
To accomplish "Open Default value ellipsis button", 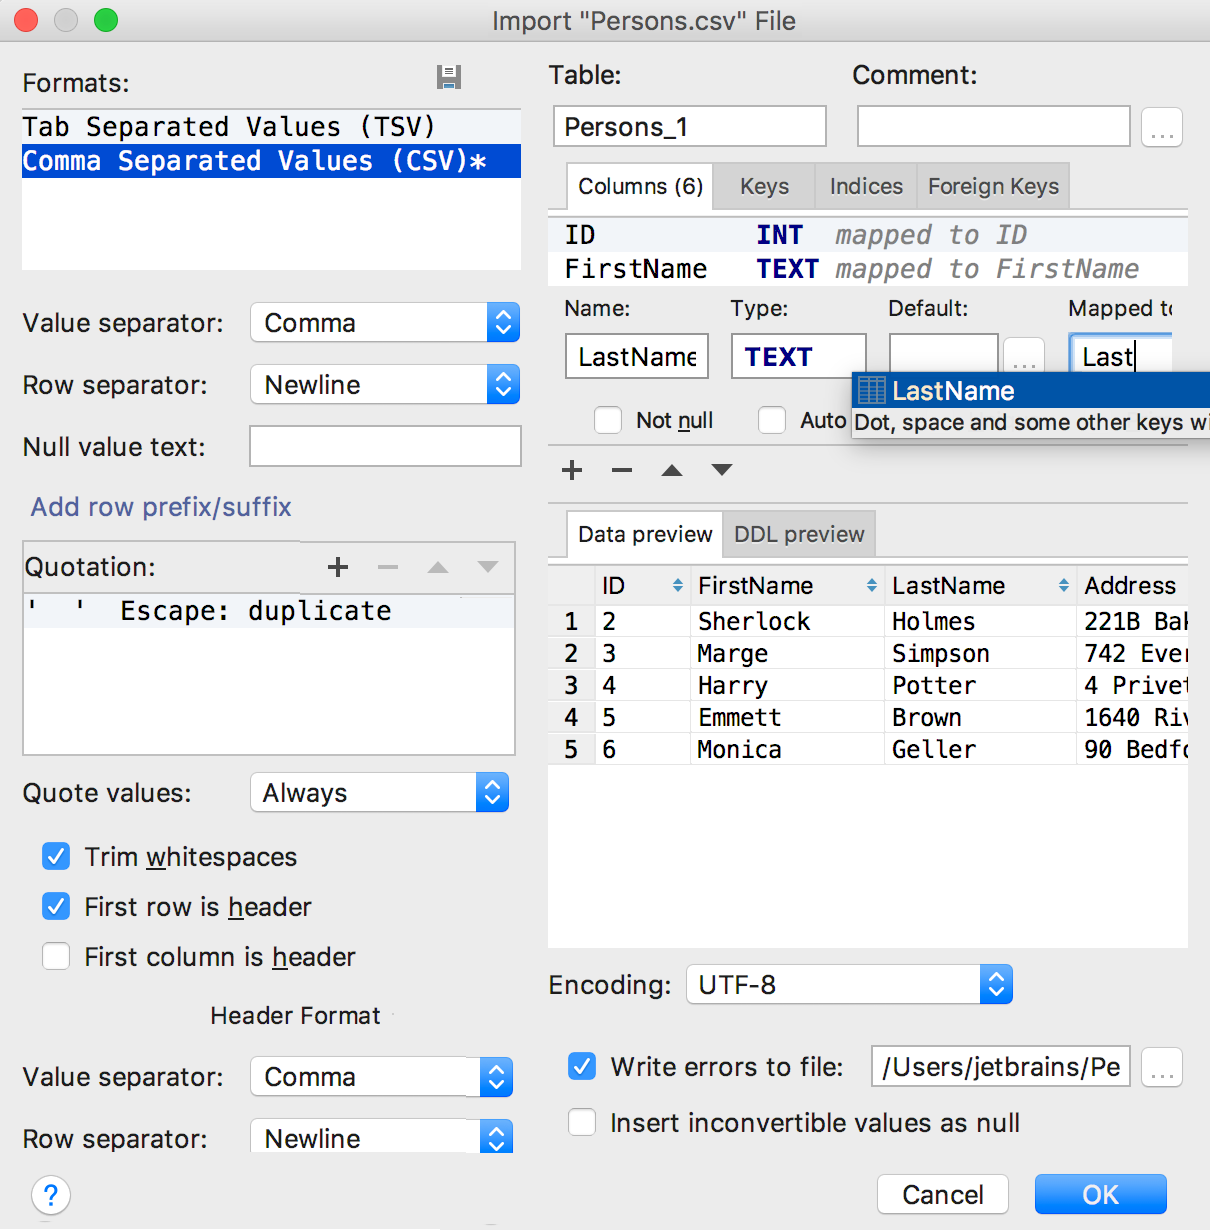I will pos(1024,356).
